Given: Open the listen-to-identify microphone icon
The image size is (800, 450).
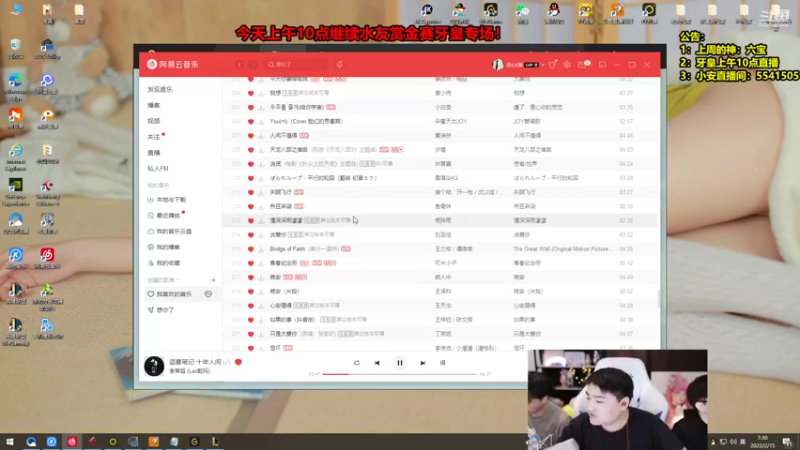Looking at the screenshot, I should click(339, 64).
